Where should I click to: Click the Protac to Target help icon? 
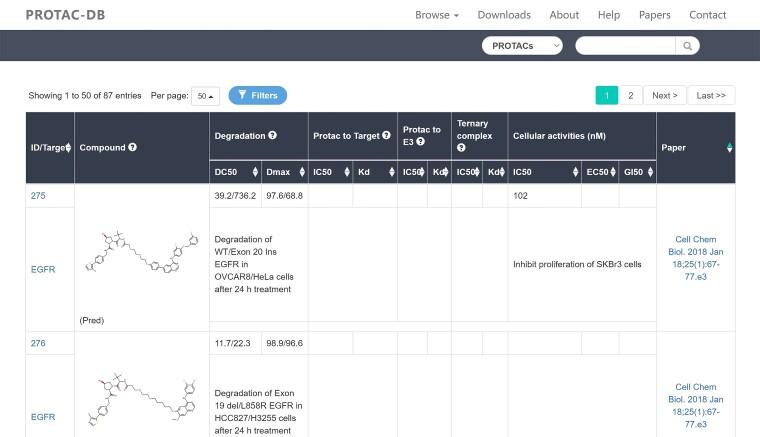386,135
